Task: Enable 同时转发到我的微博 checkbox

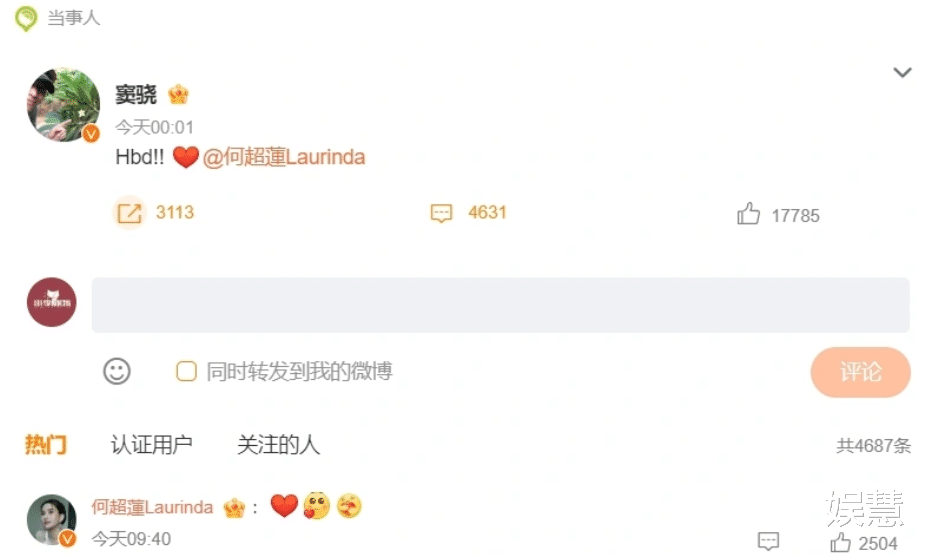Action: click(186, 372)
